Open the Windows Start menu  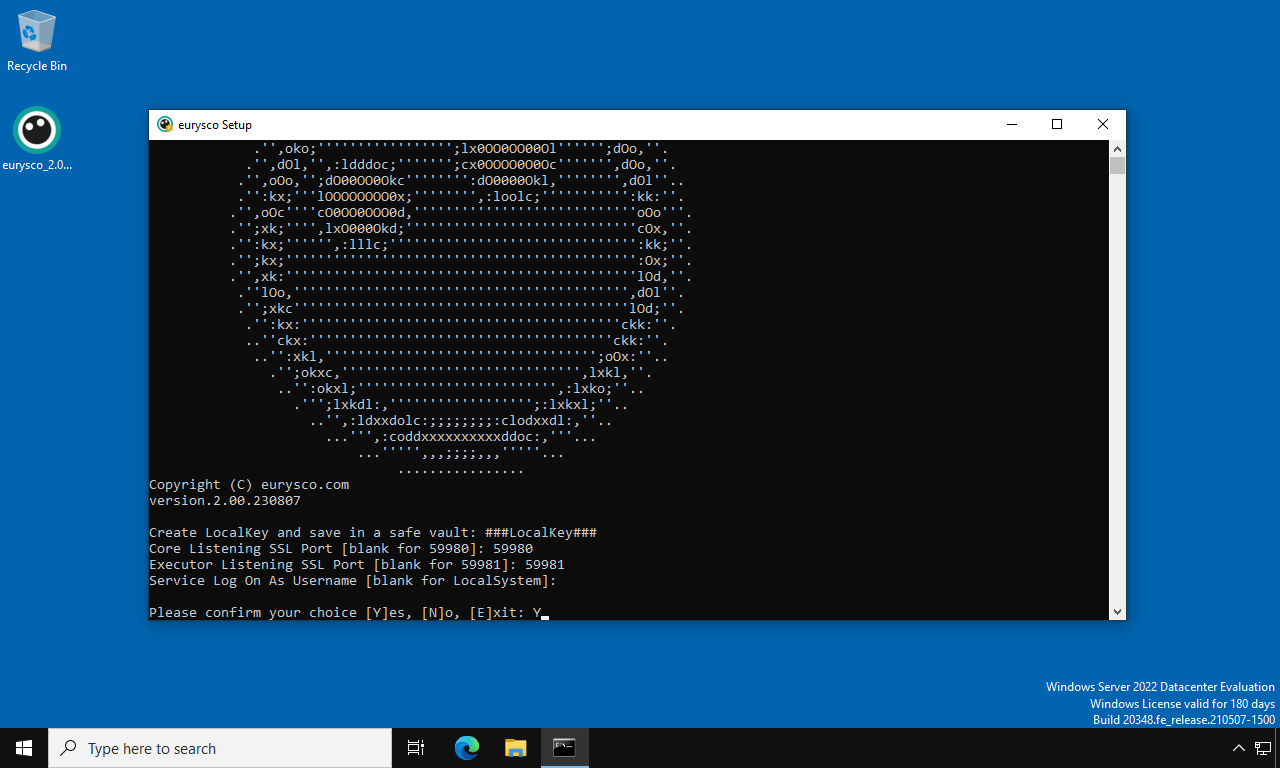click(x=24, y=748)
